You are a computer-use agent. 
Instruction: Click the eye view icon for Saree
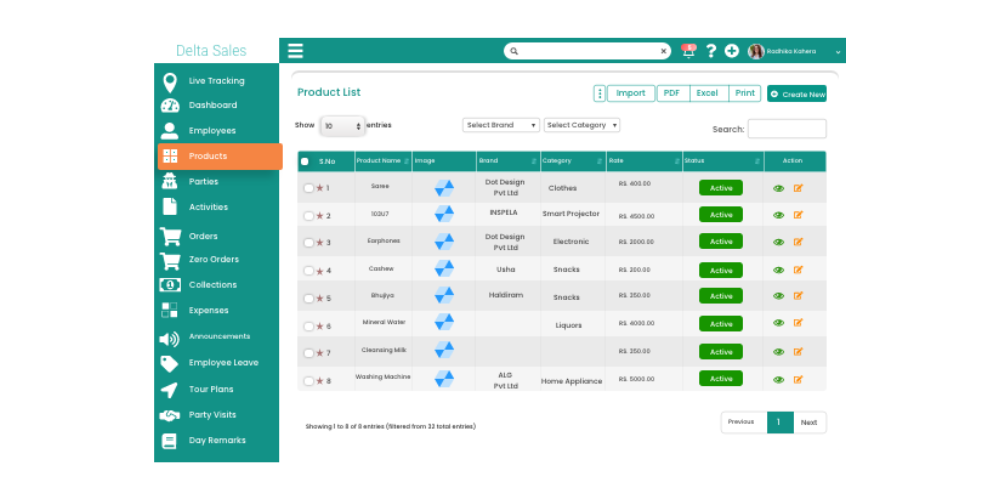point(778,188)
